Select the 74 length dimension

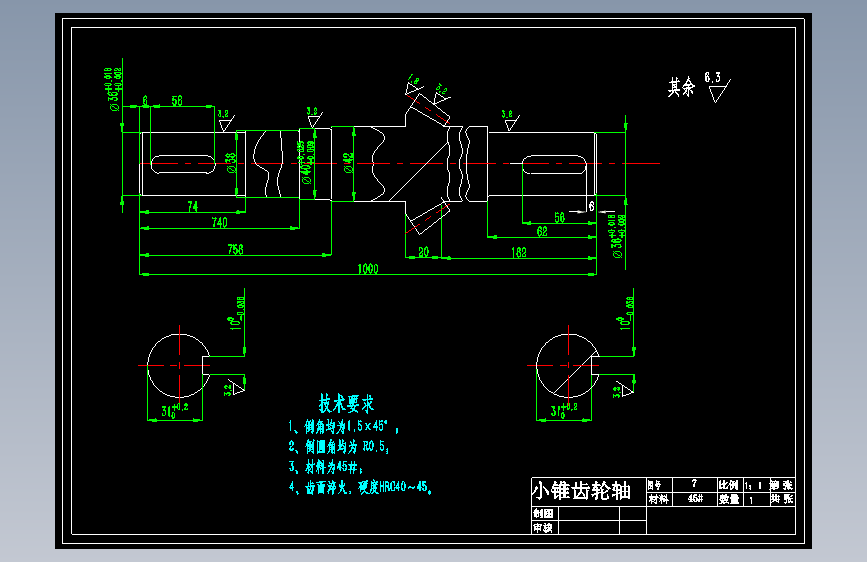coord(192,206)
